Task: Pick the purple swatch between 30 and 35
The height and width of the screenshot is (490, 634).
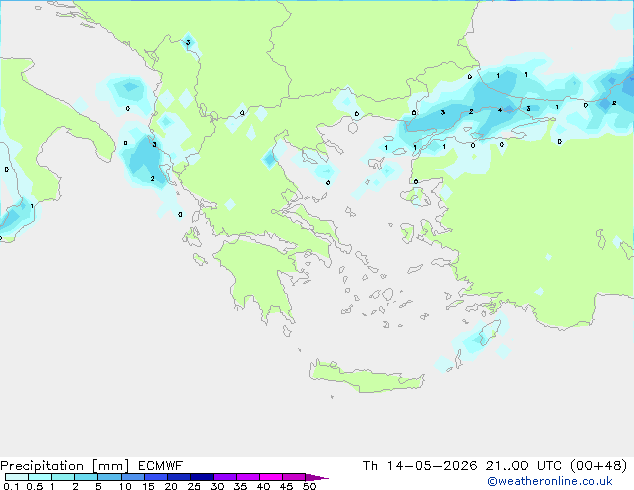Action: 225,477
